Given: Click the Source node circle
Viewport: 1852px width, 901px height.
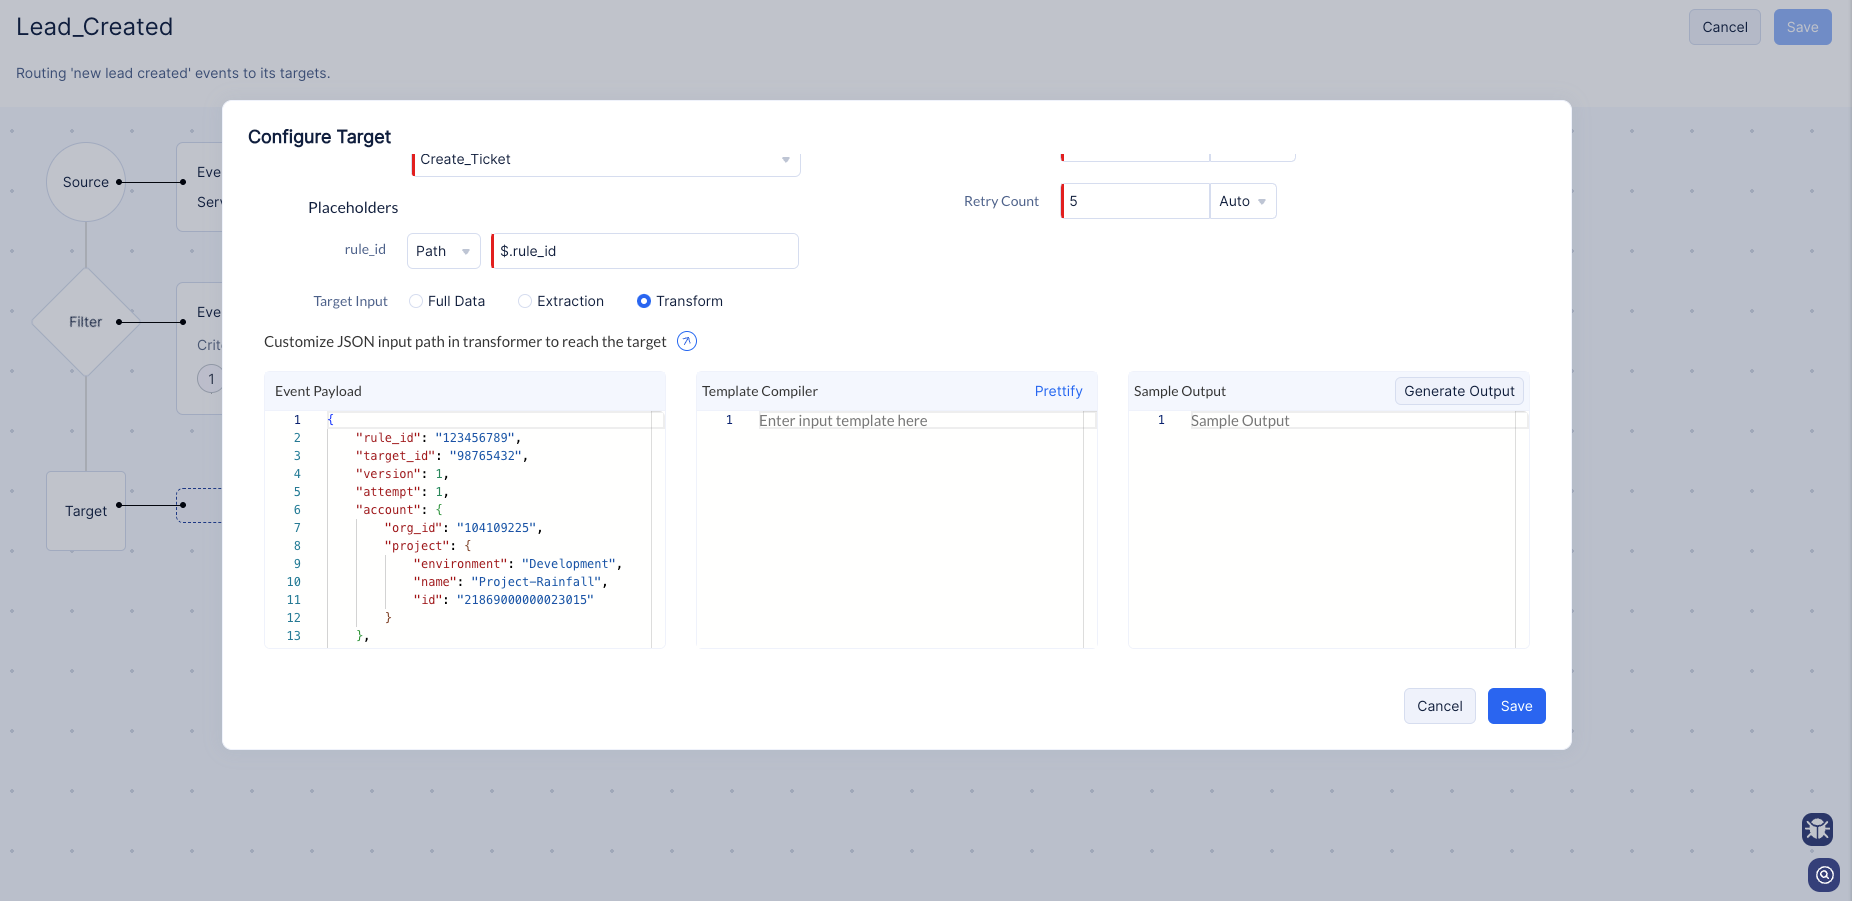Looking at the screenshot, I should pyautogui.click(x=86, y=182).
